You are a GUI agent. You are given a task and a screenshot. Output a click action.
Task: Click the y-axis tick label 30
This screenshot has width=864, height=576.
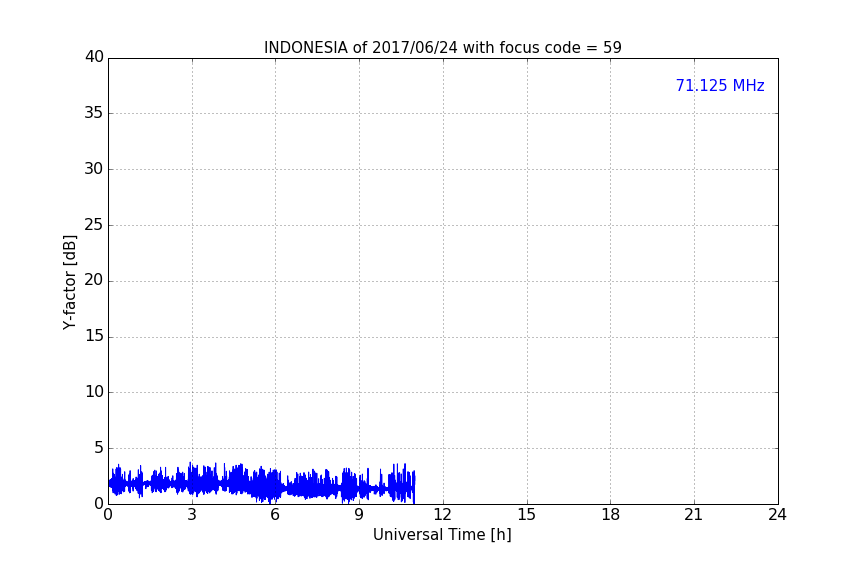[94, 169]
